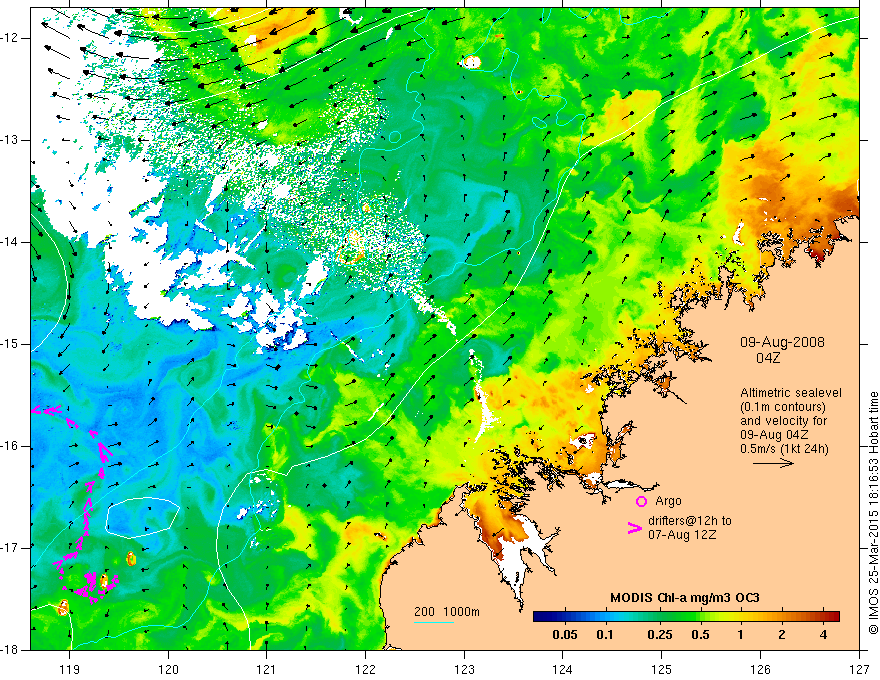Viewport: 880px width, 680px height.
Task: Click longitude axis label 127
Action: click(x=859, y=669)
